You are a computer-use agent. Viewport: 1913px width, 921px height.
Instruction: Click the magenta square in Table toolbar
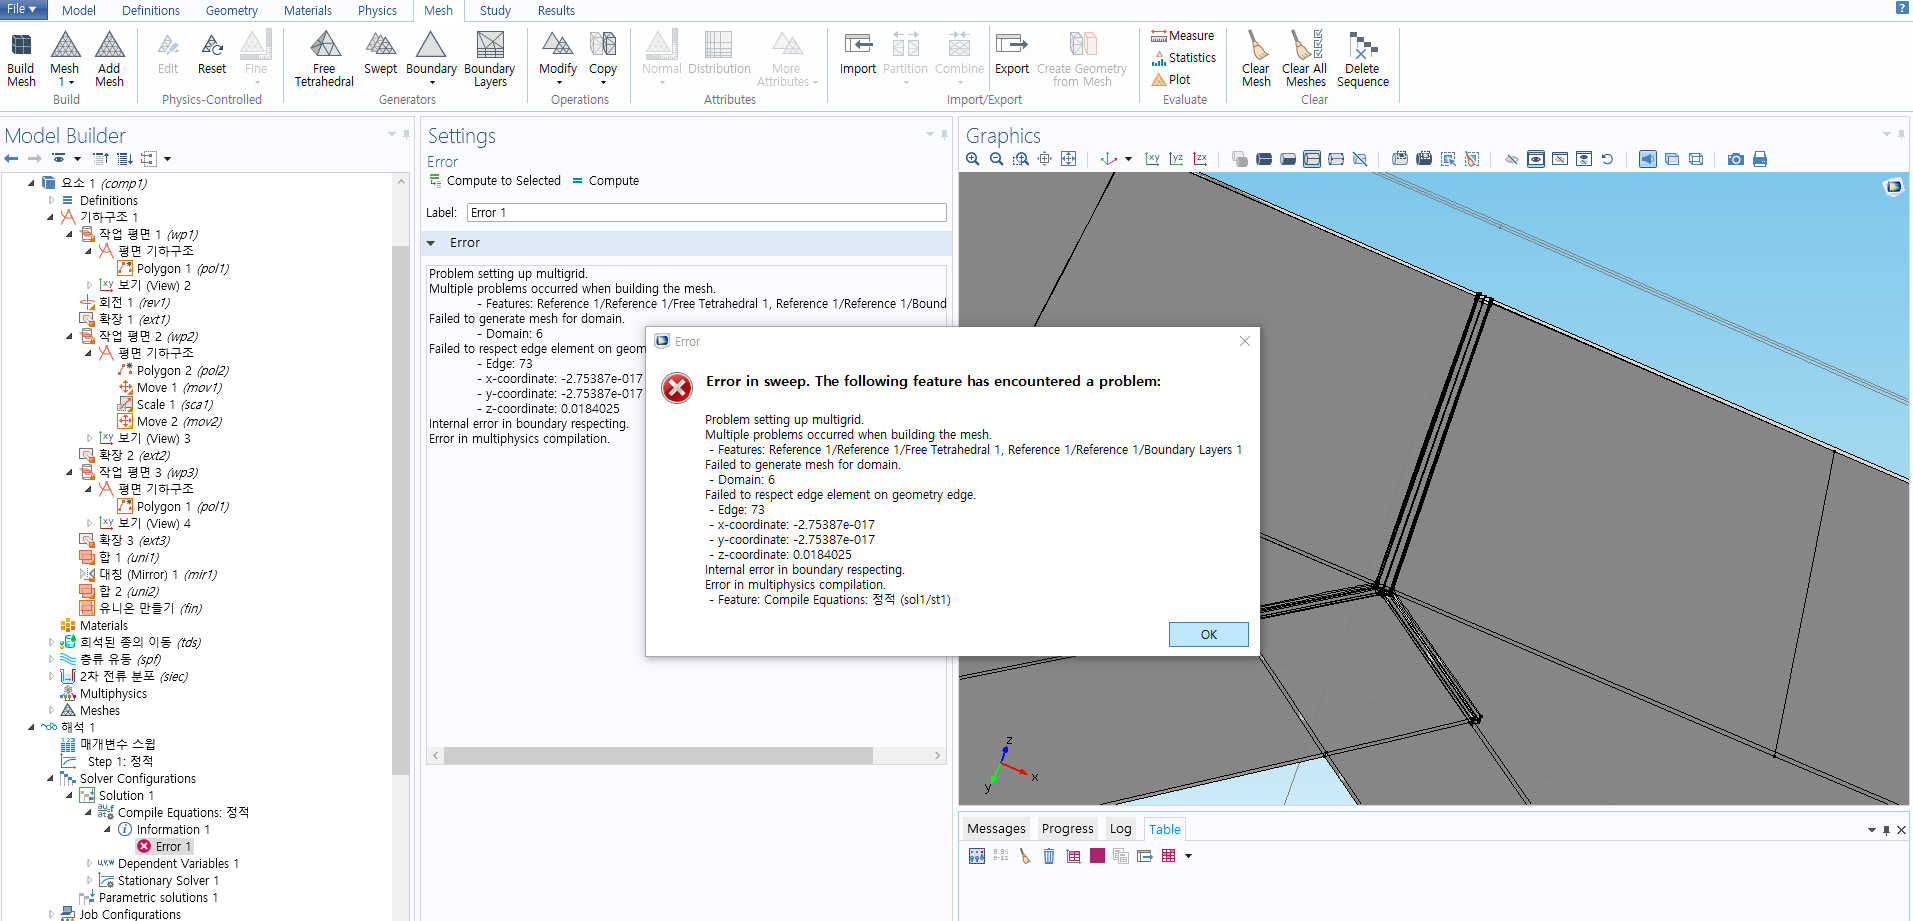tap(1097, 856)
